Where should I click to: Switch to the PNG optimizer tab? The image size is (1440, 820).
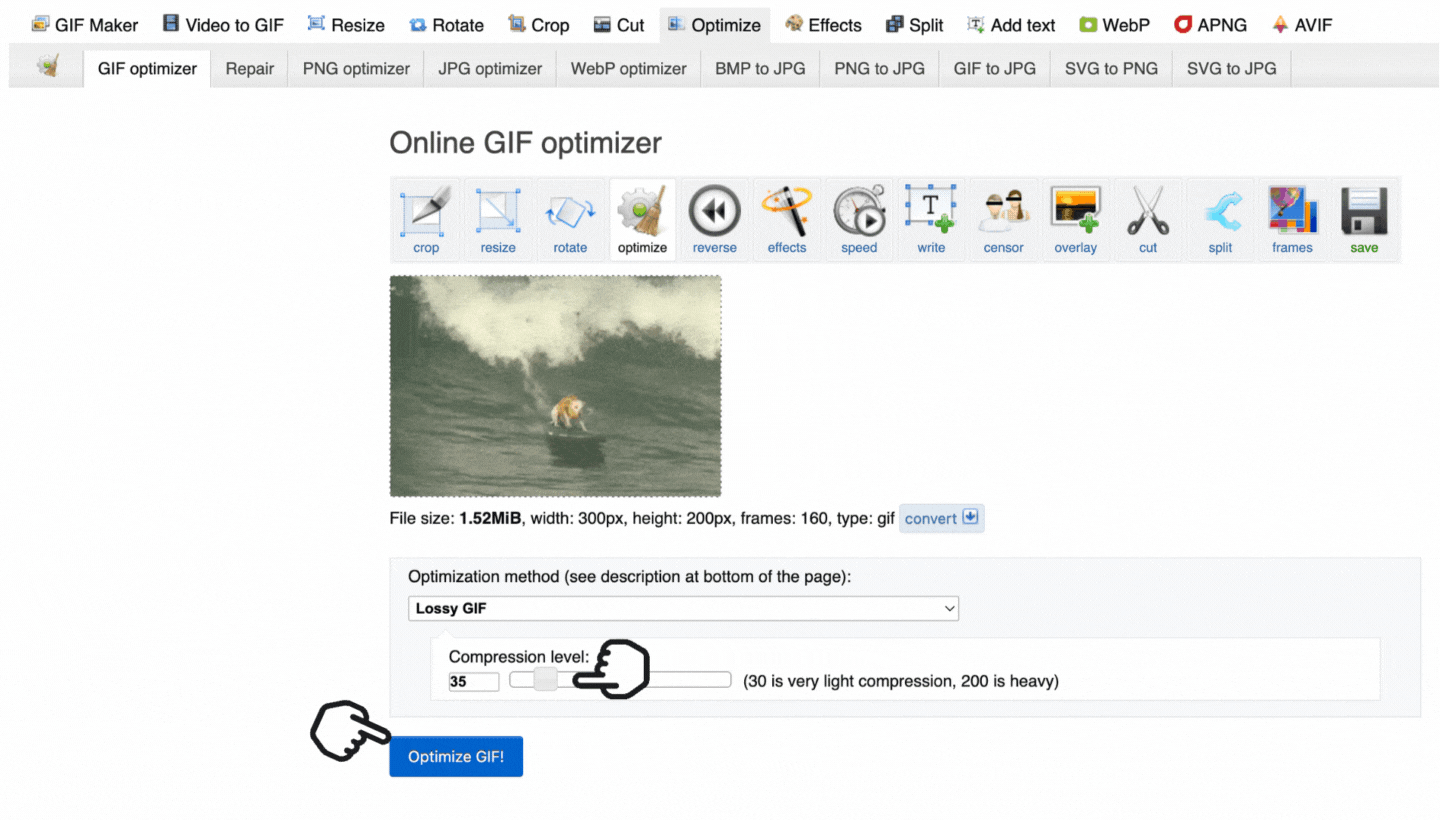[x=355, y=68]
